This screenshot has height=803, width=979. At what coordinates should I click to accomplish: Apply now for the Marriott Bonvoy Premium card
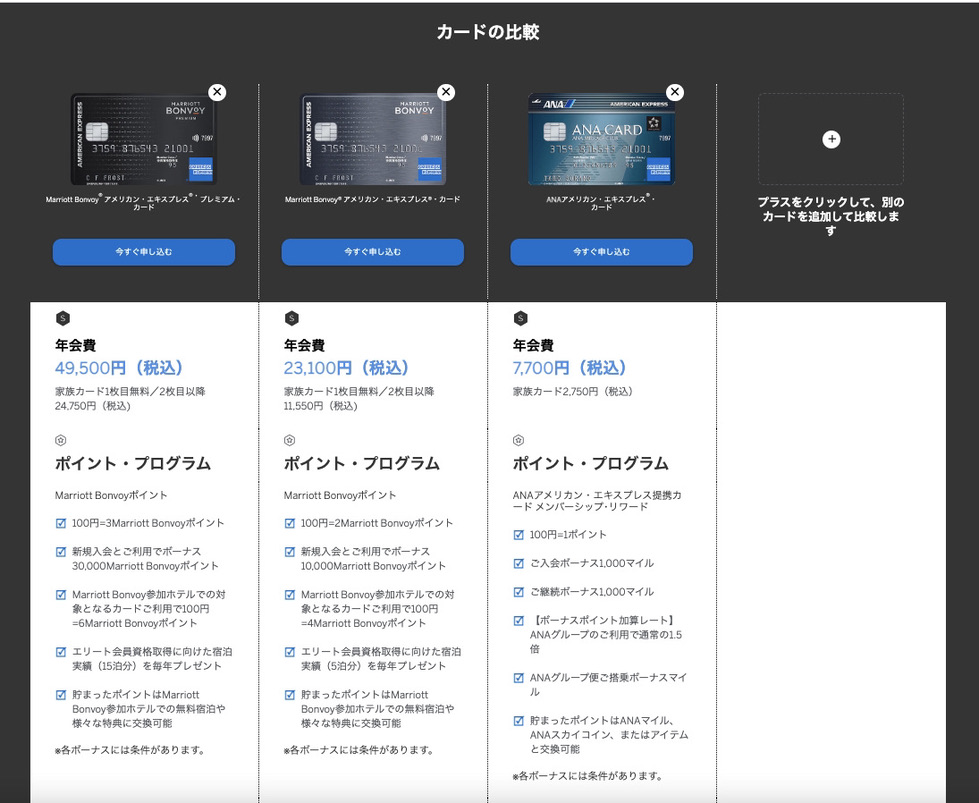[144, 252]
